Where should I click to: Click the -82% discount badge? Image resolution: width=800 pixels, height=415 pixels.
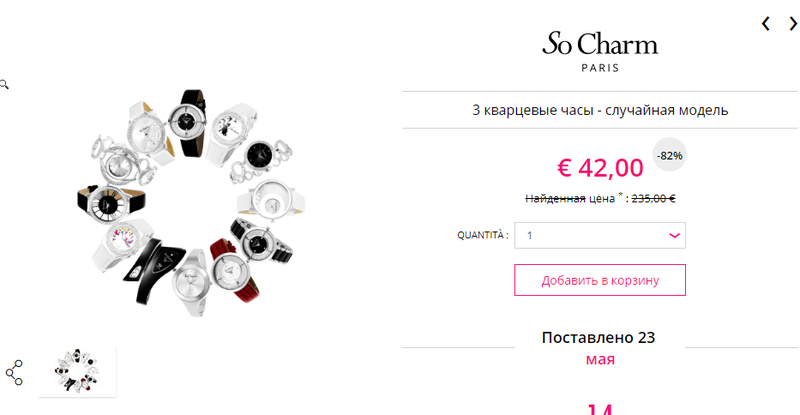pos(669,155)
